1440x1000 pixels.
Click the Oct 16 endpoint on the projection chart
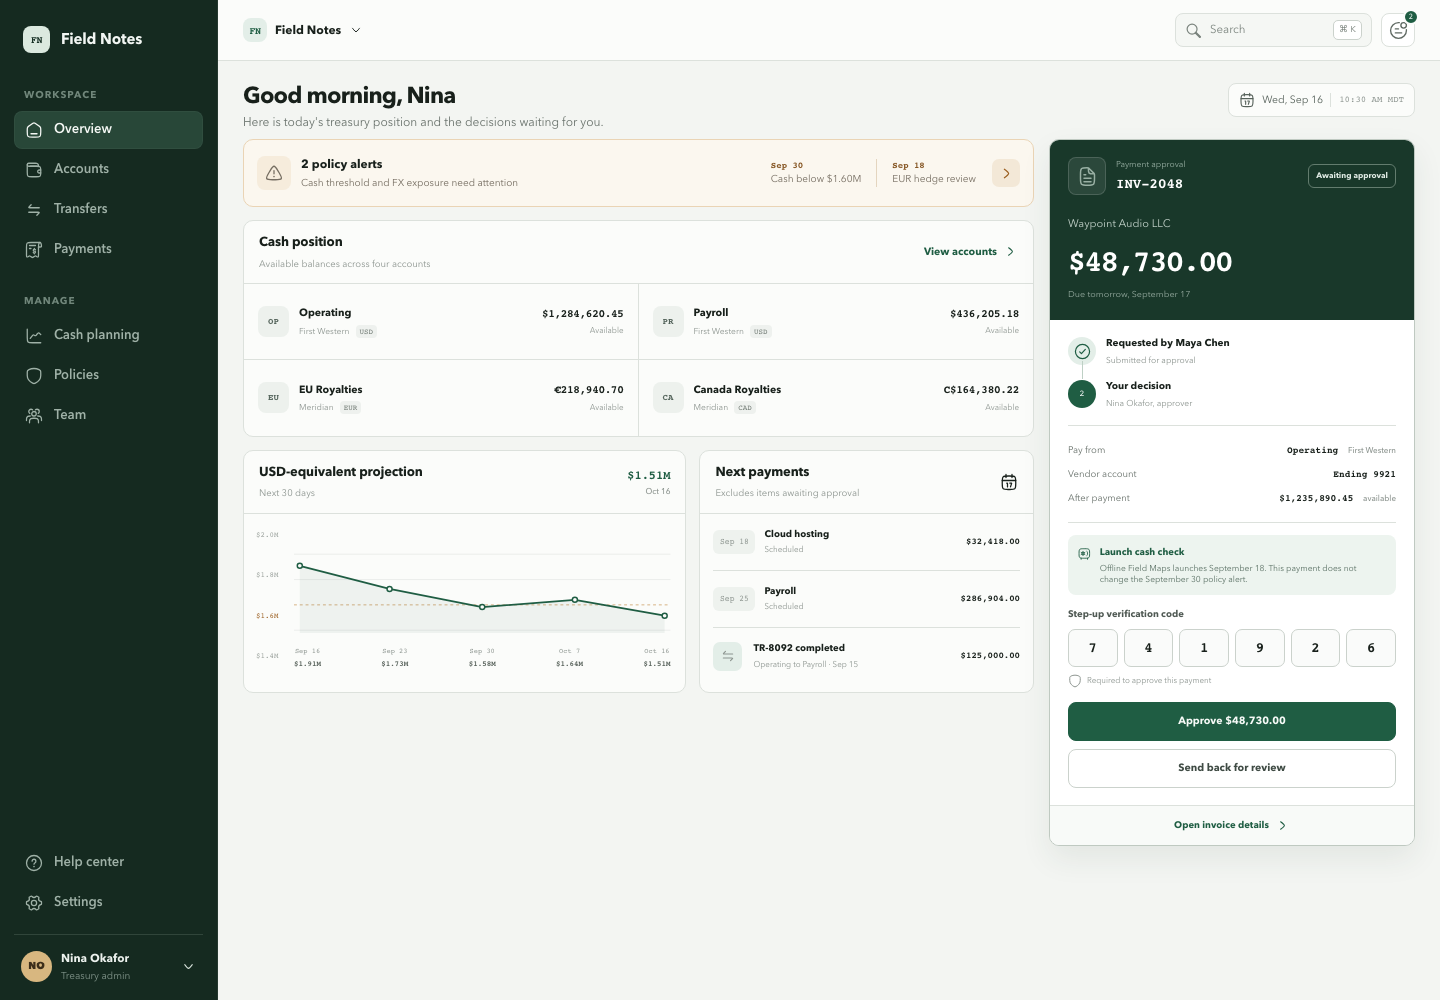point(665,616)
